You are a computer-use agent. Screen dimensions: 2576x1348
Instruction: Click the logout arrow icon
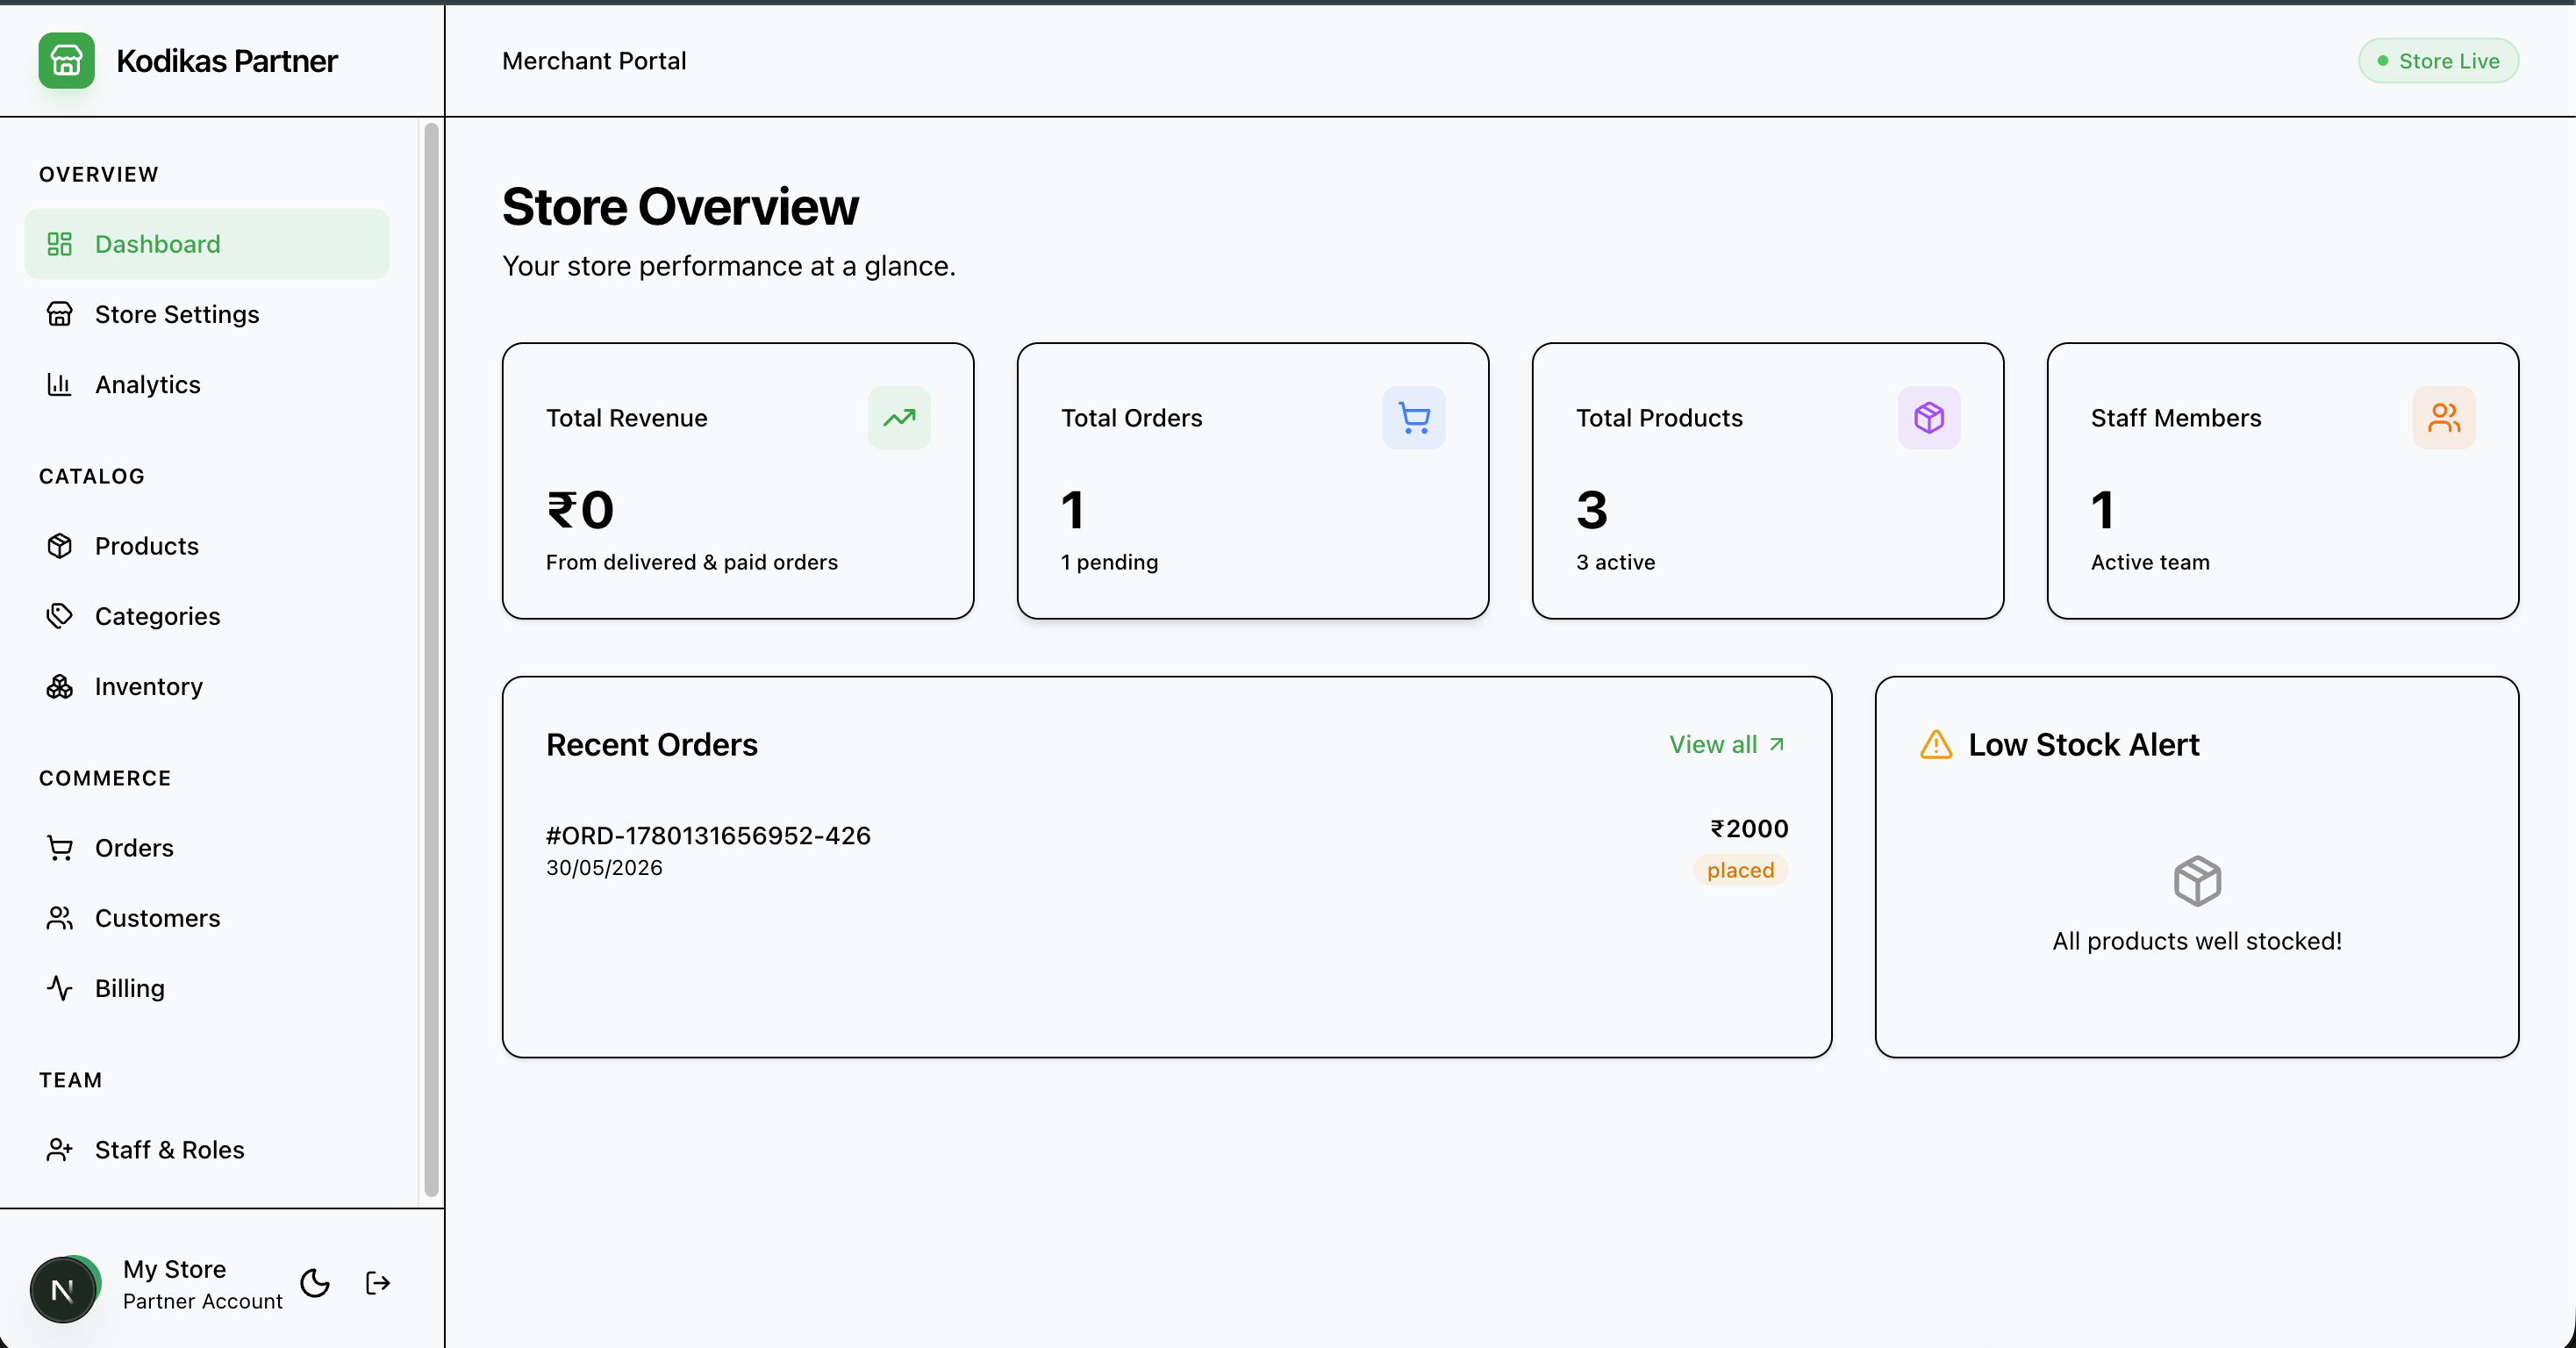(x=378, y=1283)
